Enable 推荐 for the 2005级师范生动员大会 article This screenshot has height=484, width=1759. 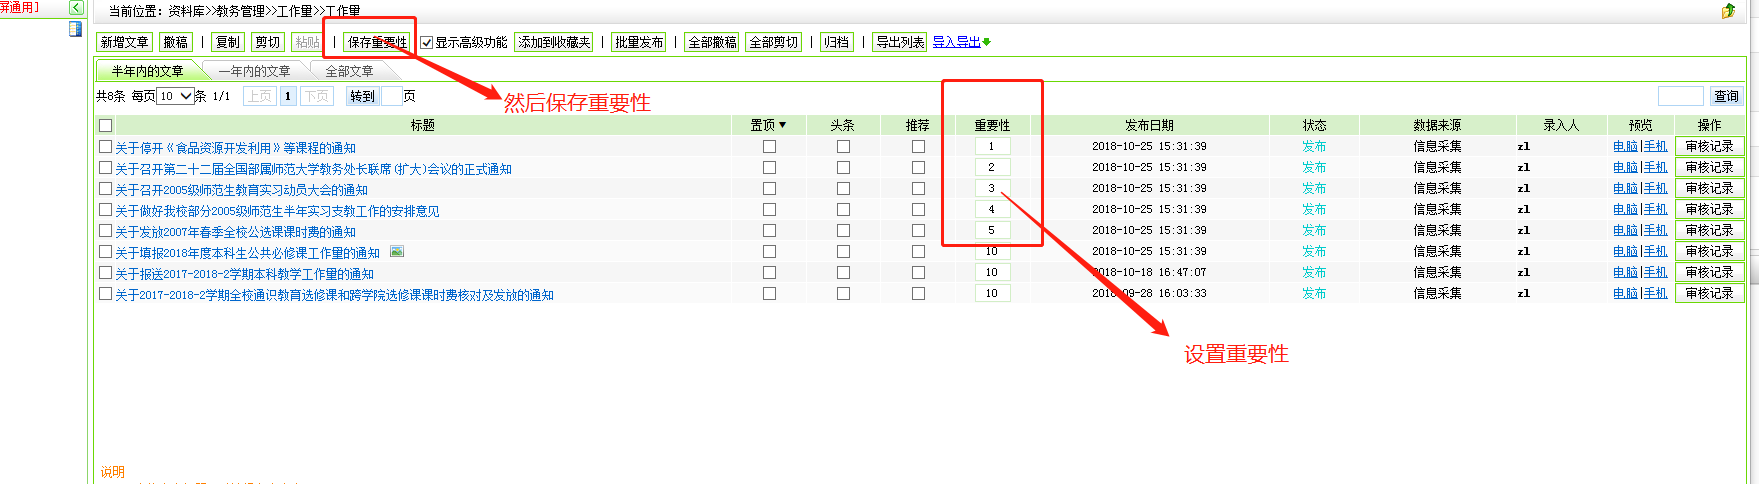point(918,189)
